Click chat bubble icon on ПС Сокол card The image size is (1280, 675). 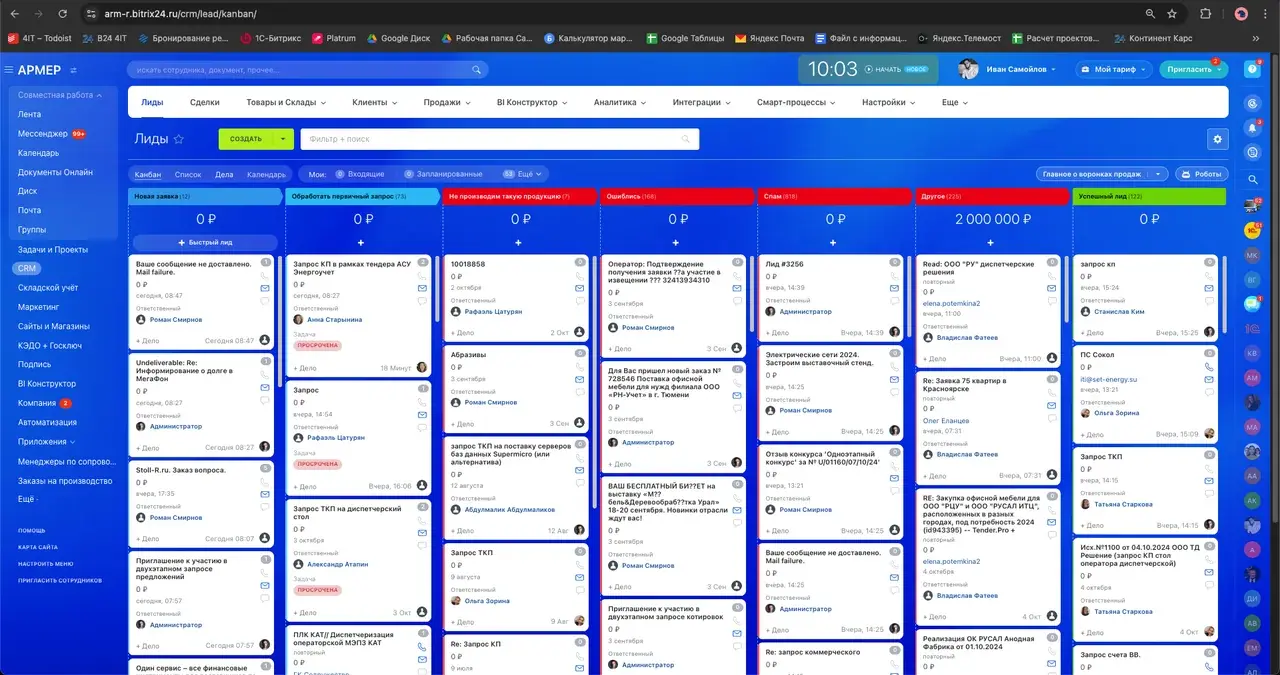point(1208,393)
